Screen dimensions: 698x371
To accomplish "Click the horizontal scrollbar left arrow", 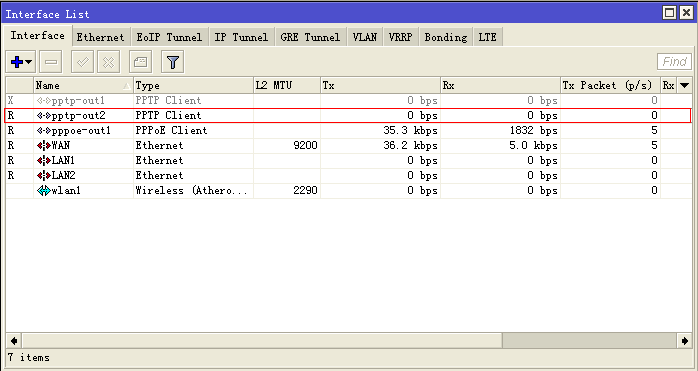I will pyautogui.click(x=14, y=341).
